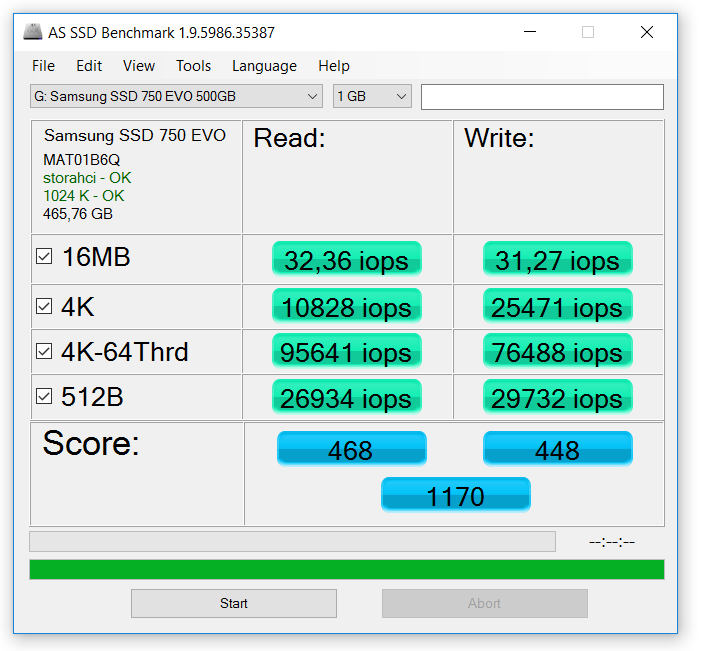Click the 95641 iops read result
Viewport: 701px width, 651px height.
[x=347, y=351]
